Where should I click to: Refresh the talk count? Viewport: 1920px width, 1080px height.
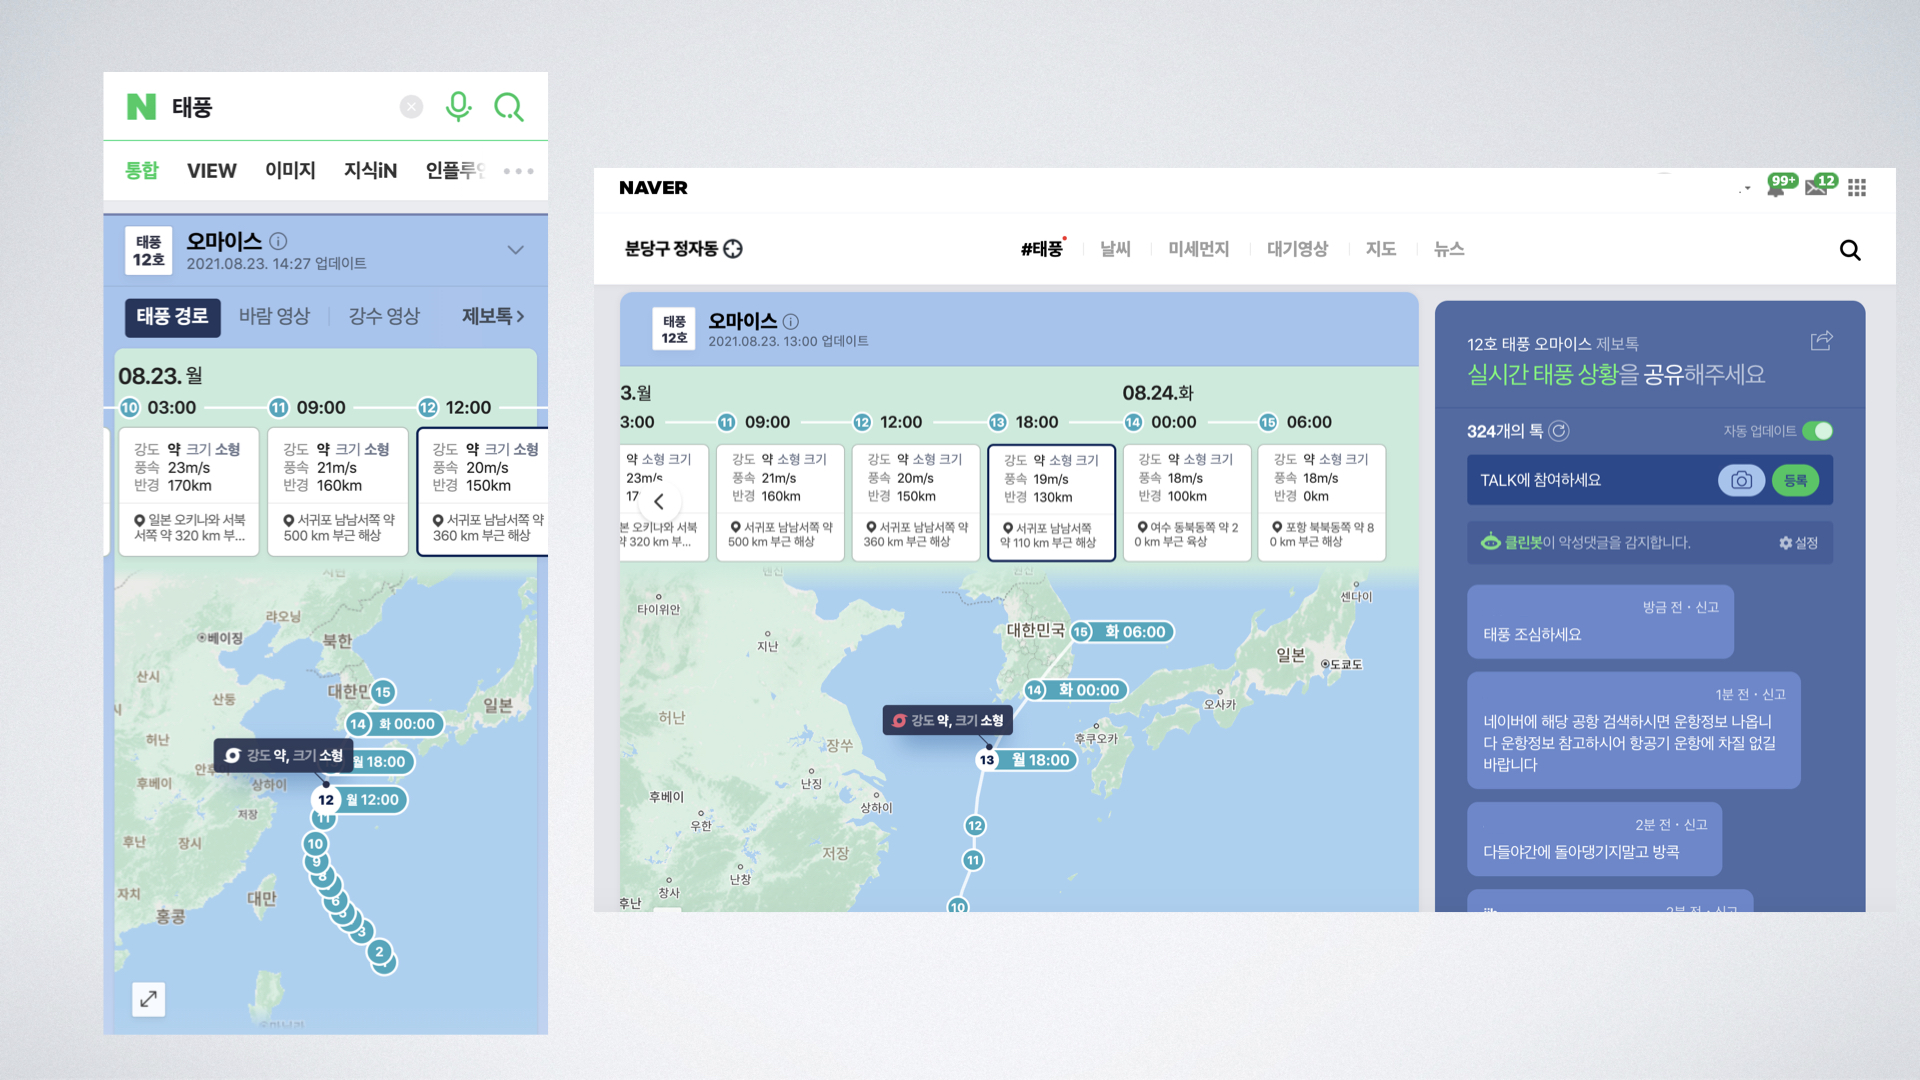[1558, 431]
